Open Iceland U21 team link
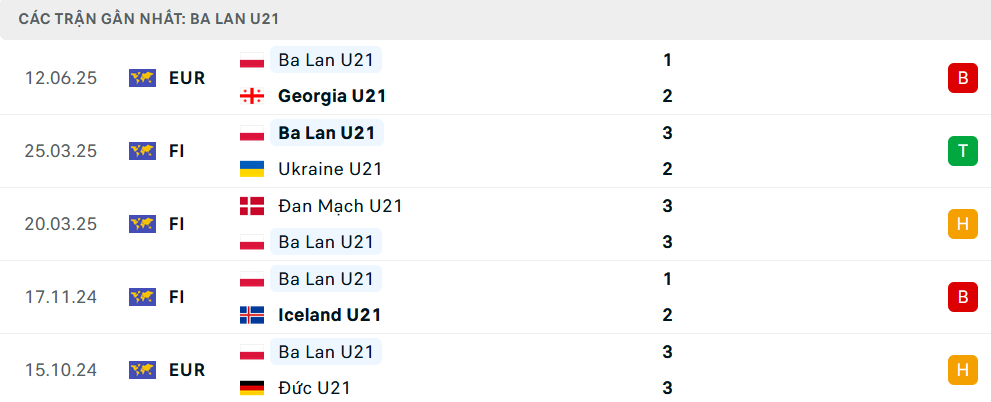Image resolution: width=991 pixels, height=402 pixels. (x=329, y=315)
